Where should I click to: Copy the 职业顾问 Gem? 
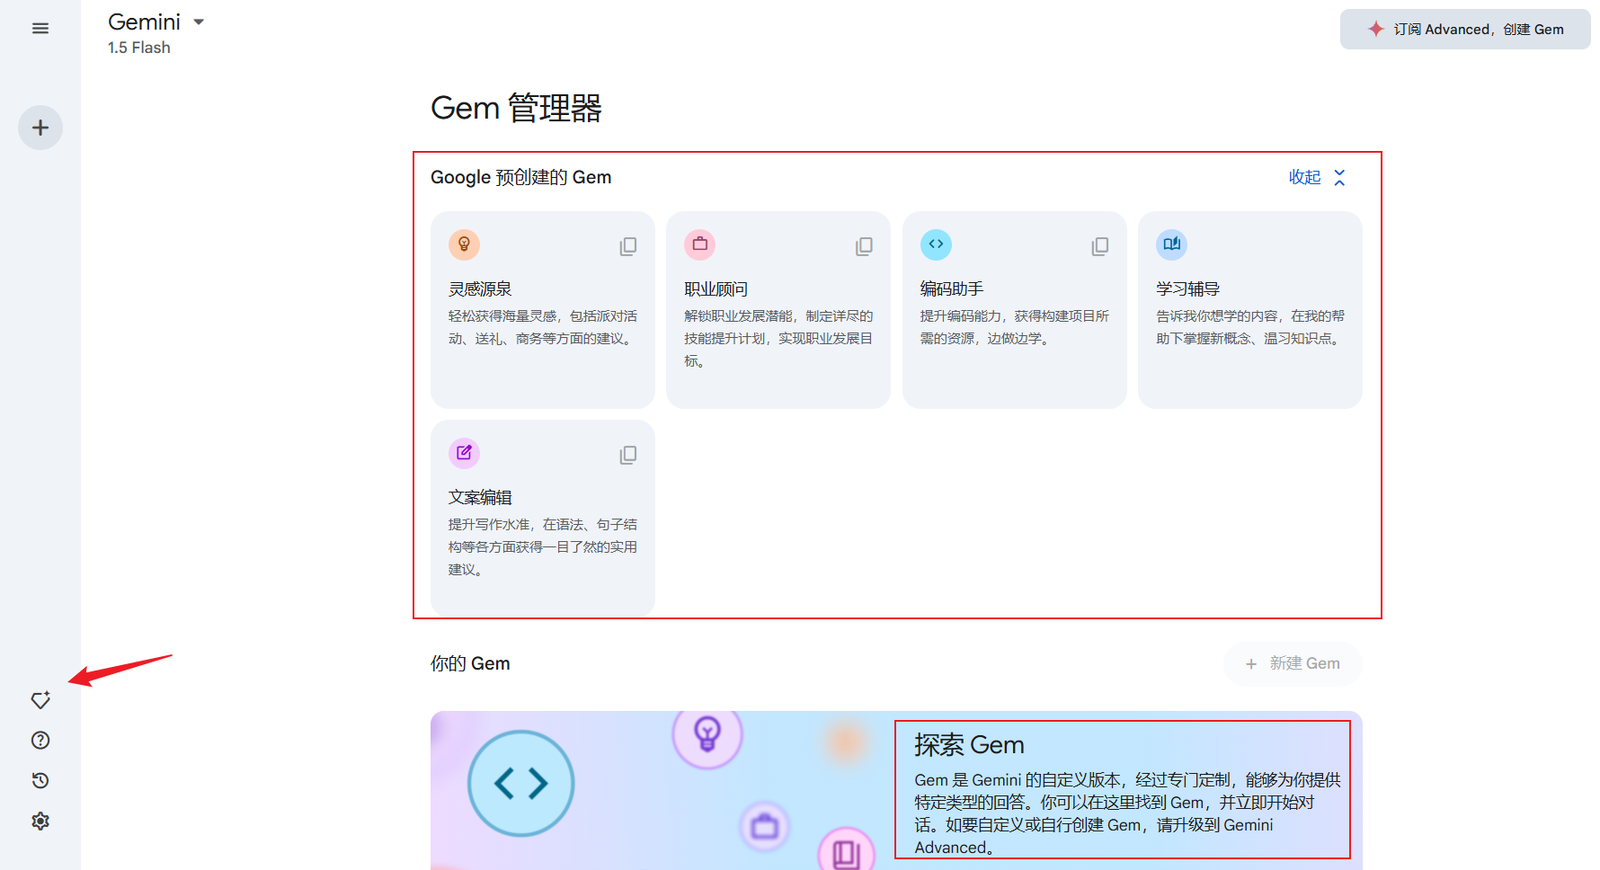coord(864,246)
